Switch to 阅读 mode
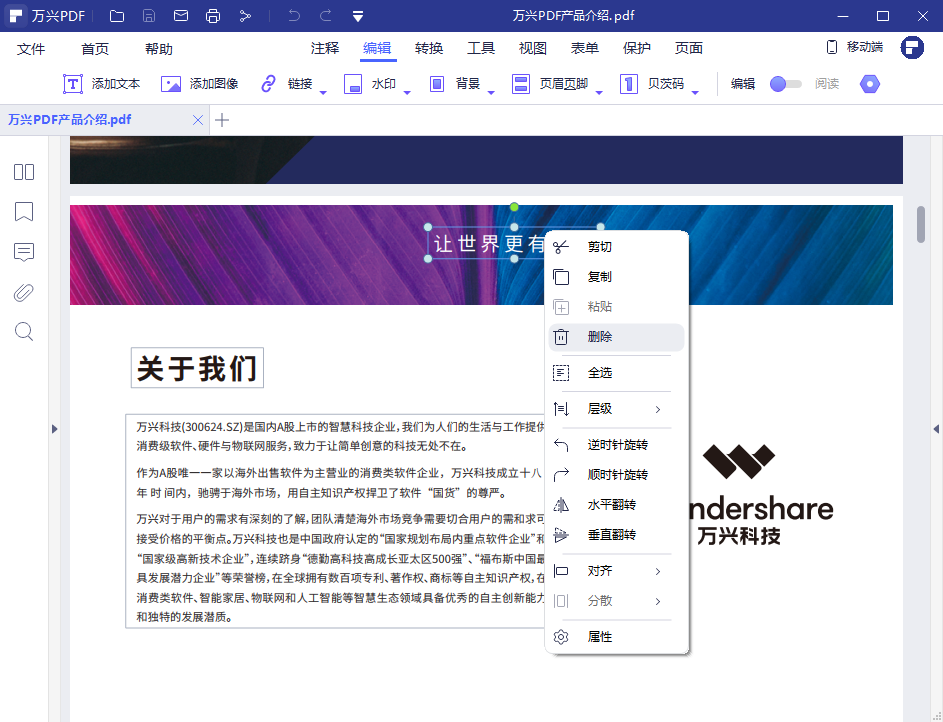943x722 pixels. coord(827,84)
